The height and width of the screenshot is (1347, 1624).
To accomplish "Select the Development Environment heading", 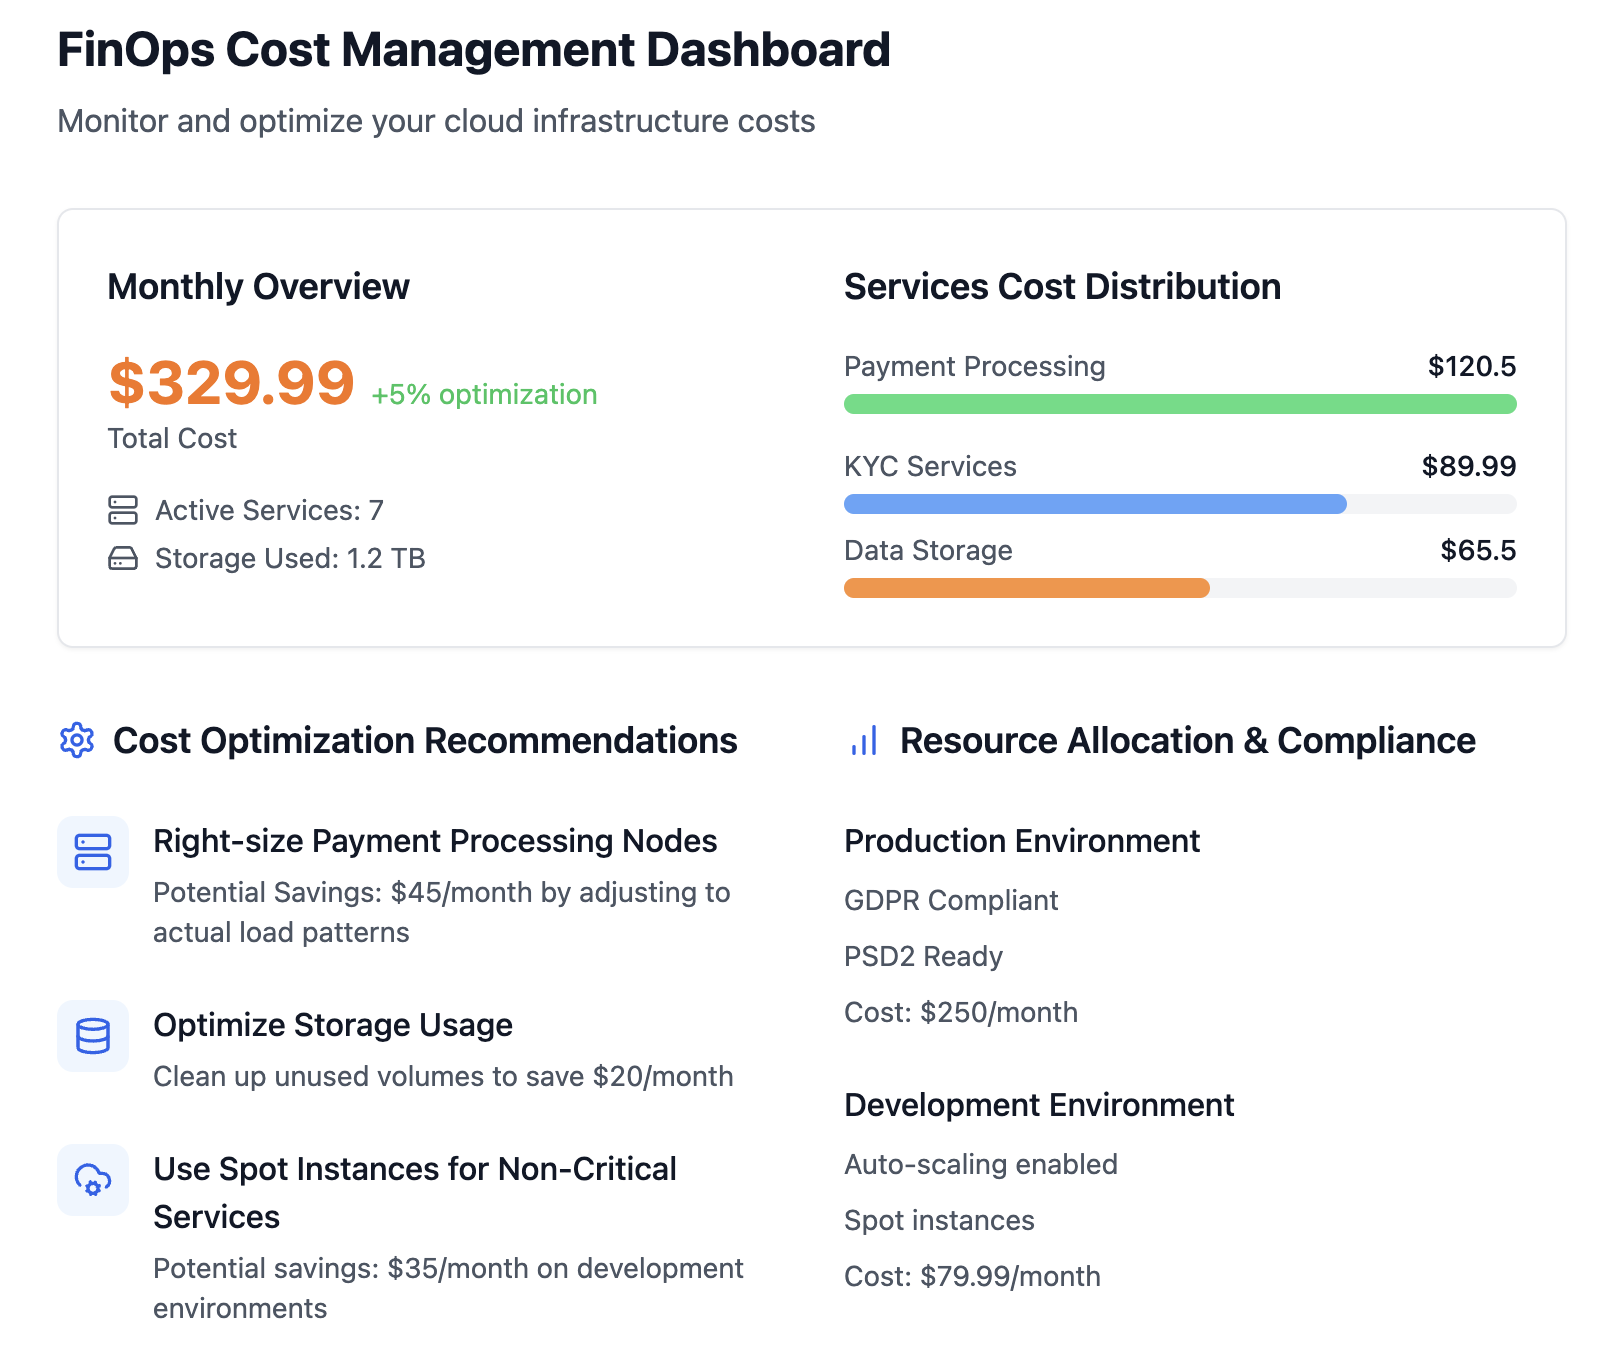I will click(x=1038, y=1105).
